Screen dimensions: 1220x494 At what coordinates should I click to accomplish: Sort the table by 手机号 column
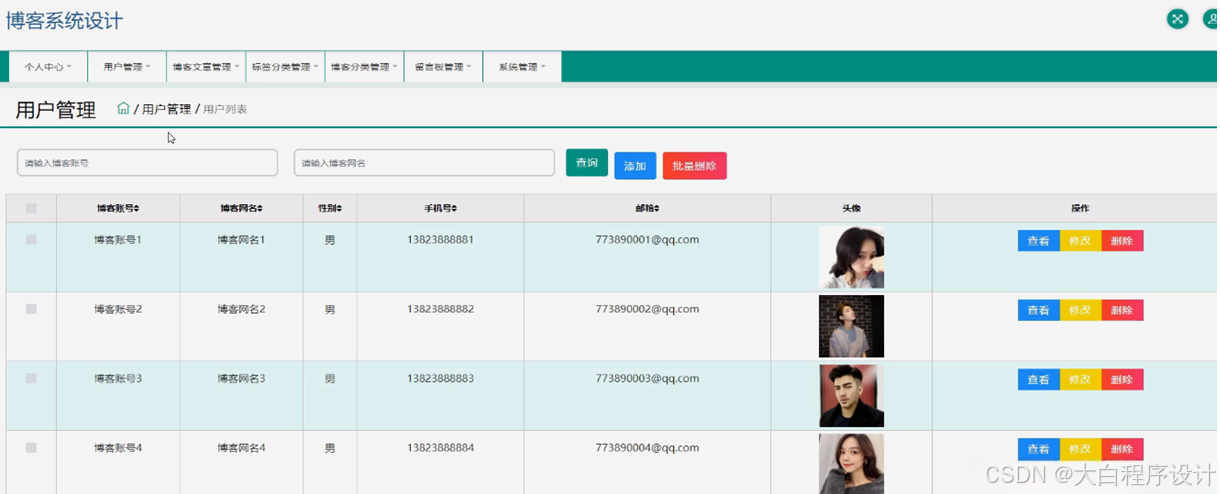[440, 208]
